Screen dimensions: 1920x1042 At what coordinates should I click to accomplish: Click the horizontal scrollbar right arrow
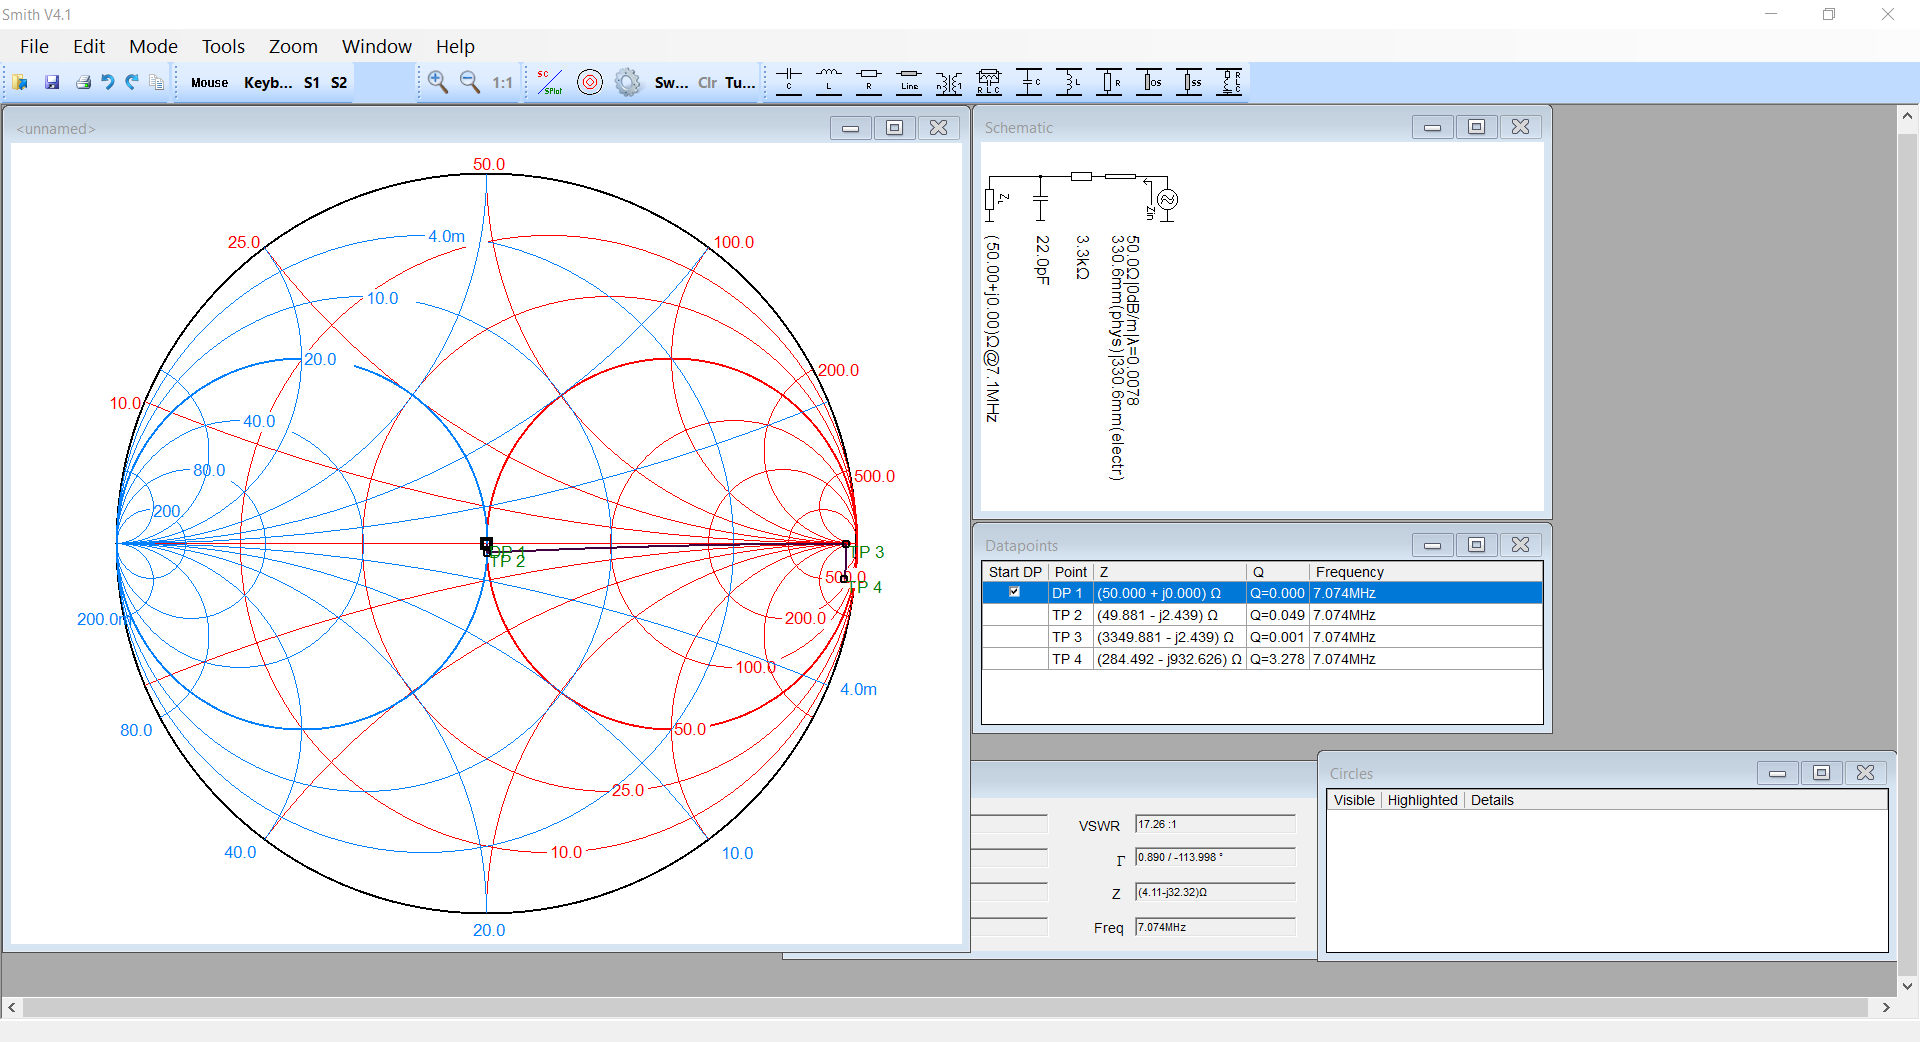coord(1886,1007)
